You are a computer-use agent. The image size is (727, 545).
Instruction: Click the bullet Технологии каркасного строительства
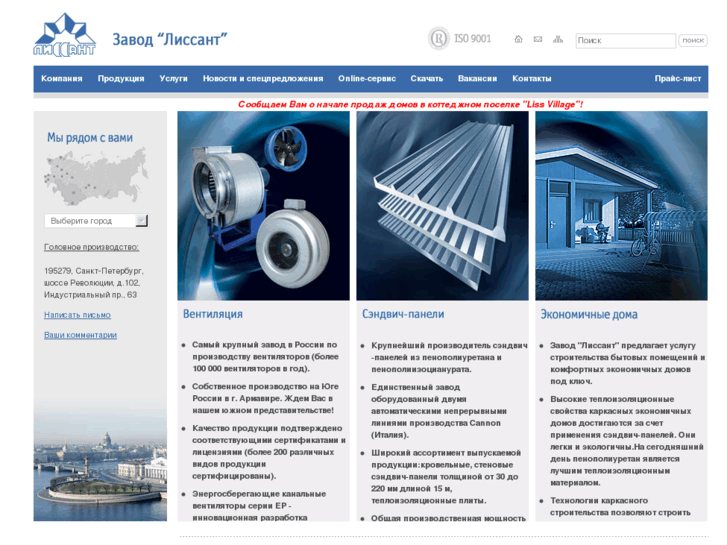[620, 507]
